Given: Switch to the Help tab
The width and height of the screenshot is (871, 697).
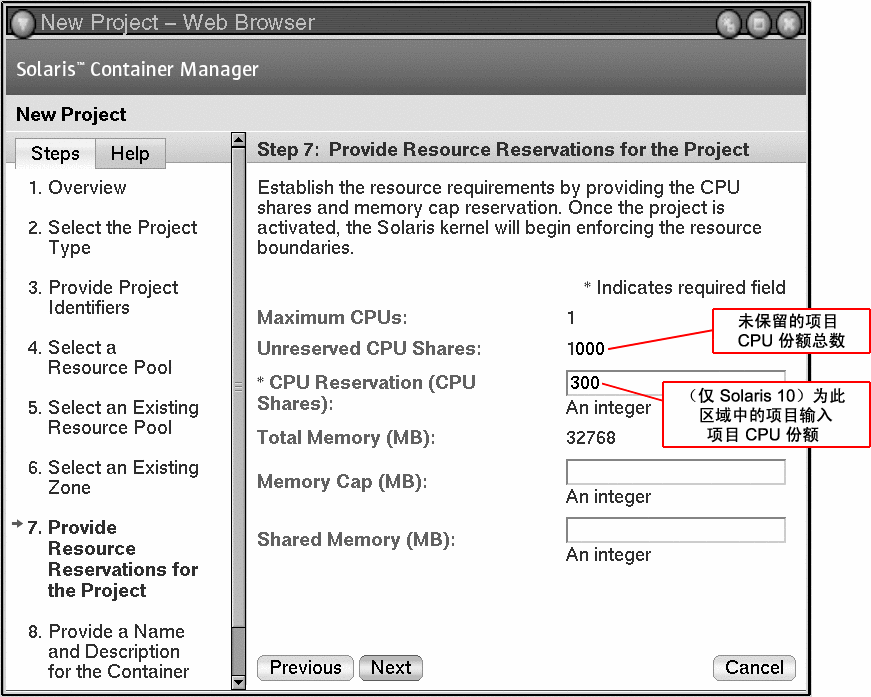Looking at the screenshot, I should (130, 153).
